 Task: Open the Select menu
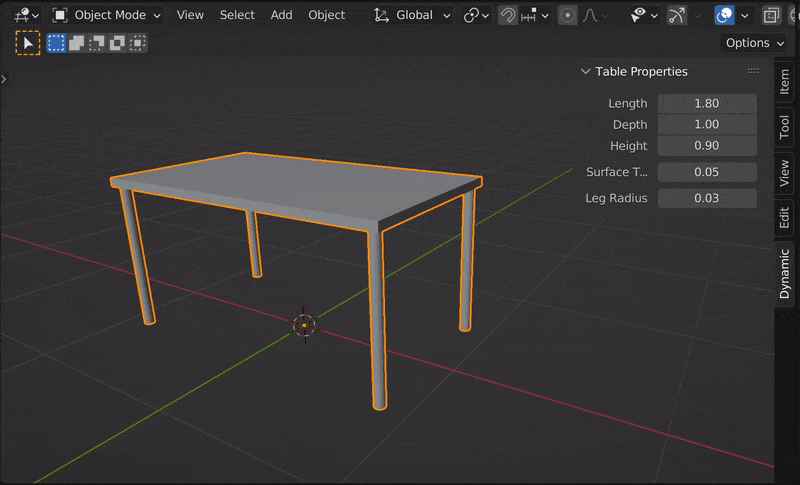[x=237, y=15]
